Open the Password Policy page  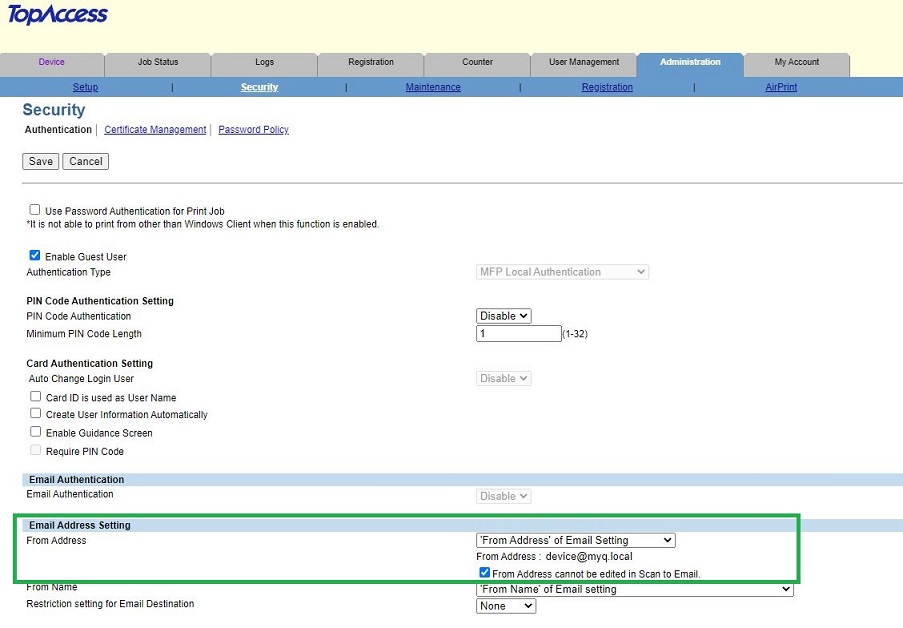[252, 129]
